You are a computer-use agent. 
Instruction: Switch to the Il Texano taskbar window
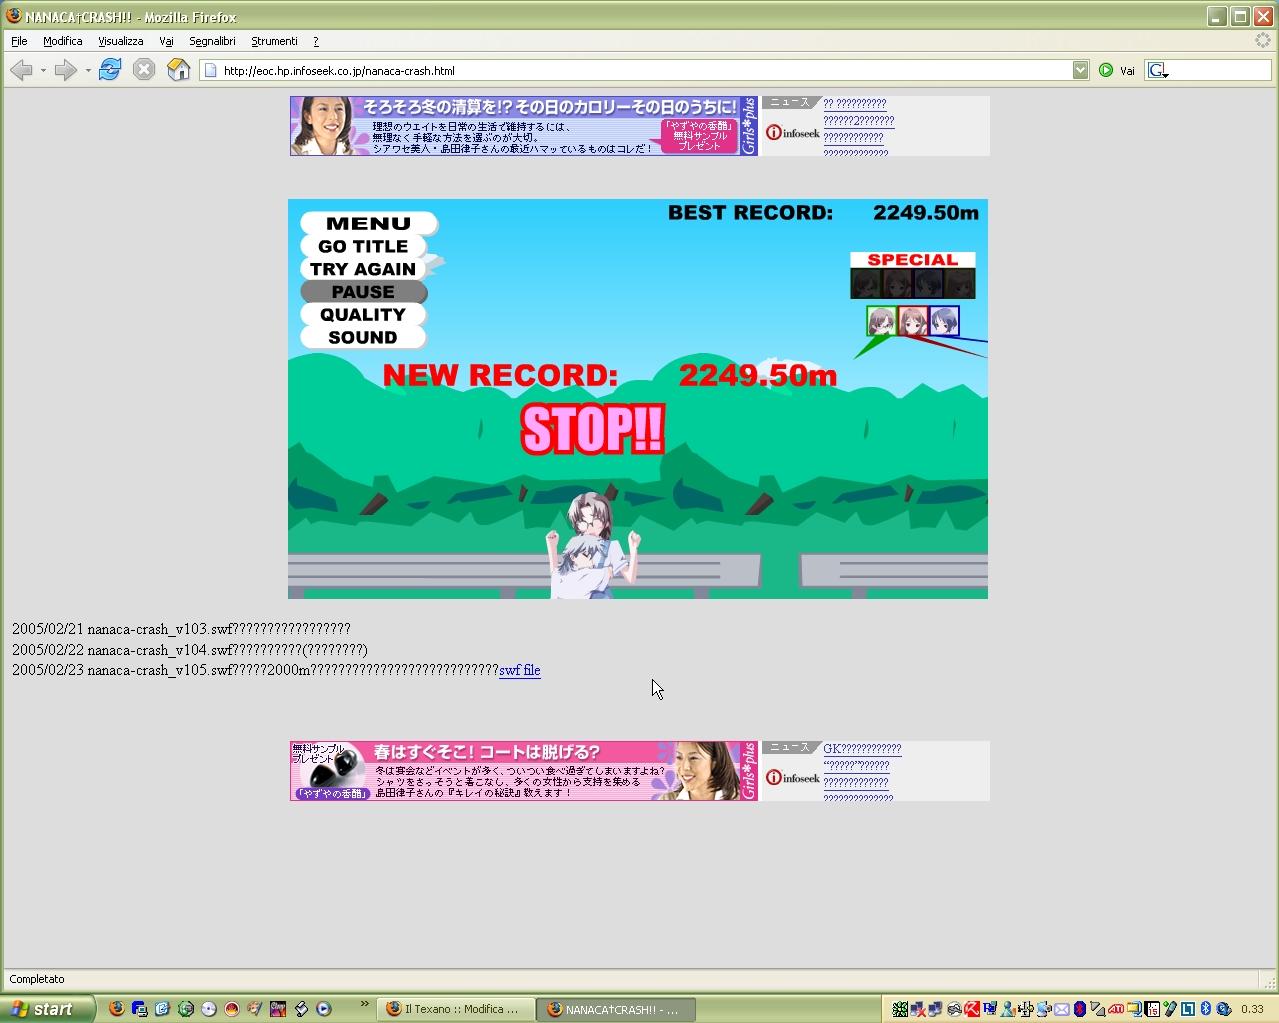pos(455,1009)
